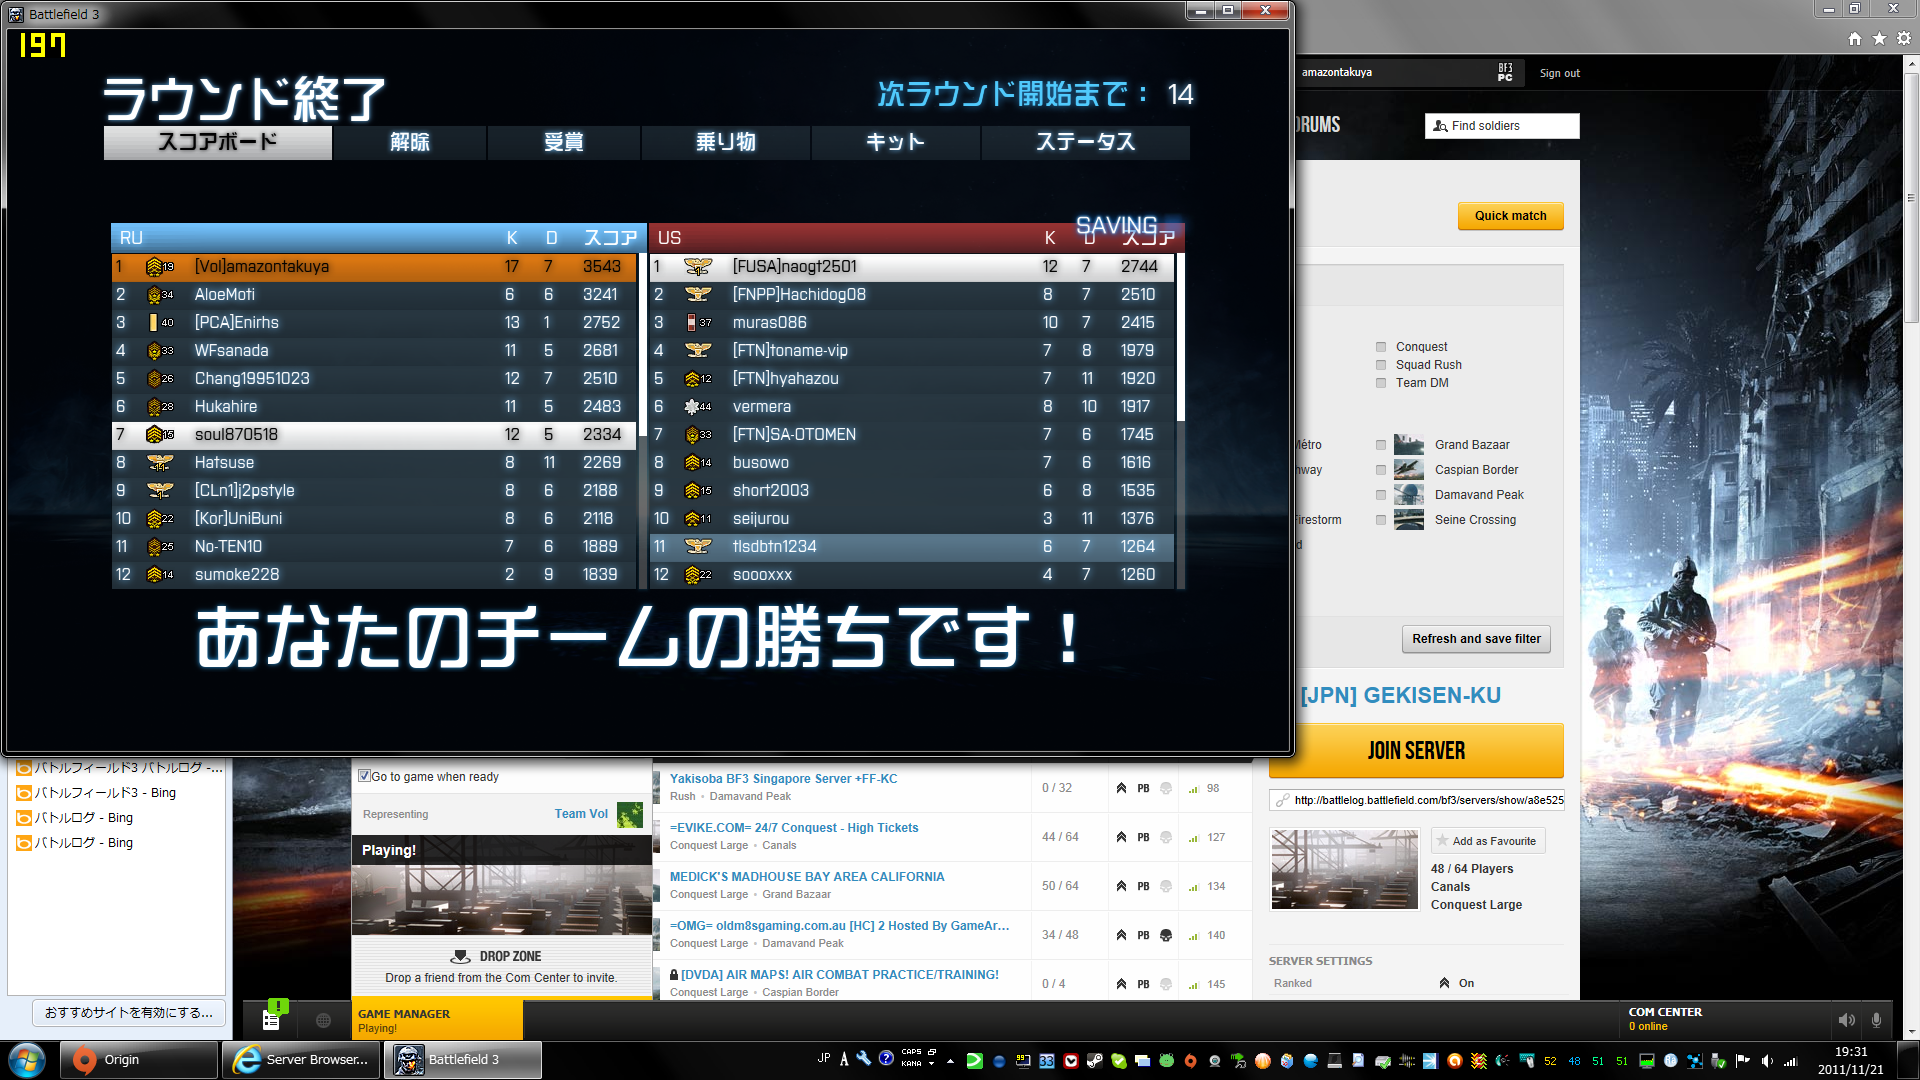The width and height of the screenshot is (1920, 1080).
Task: Click the Find soldiers search field
Action: [1502, 126]
